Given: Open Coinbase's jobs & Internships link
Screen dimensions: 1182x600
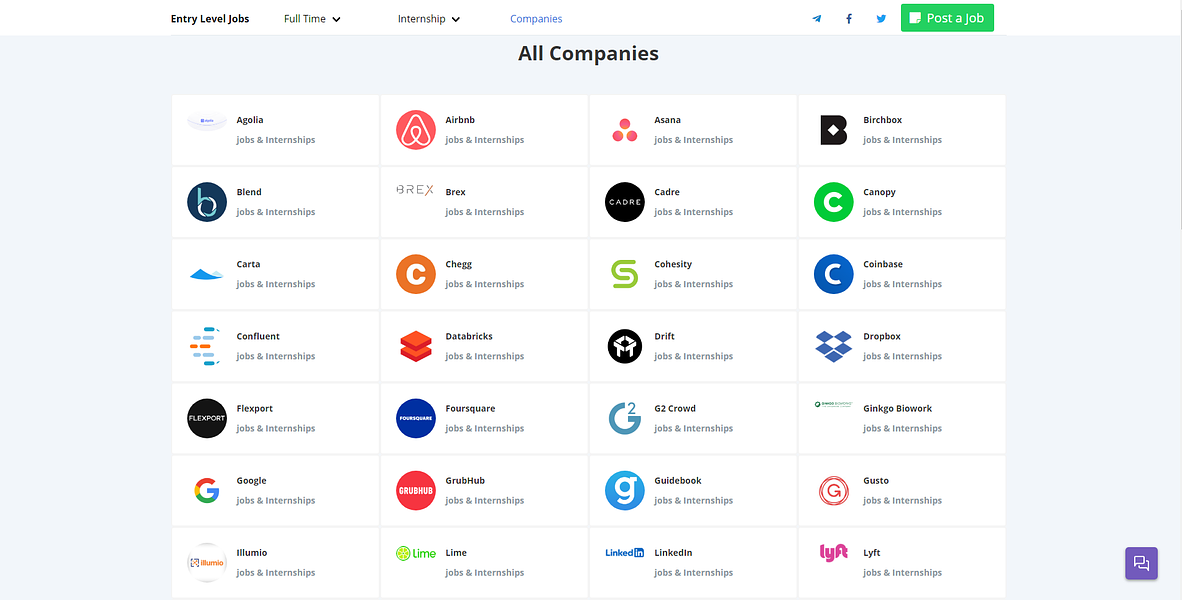Looking at the screenshot, I should 902,284.
